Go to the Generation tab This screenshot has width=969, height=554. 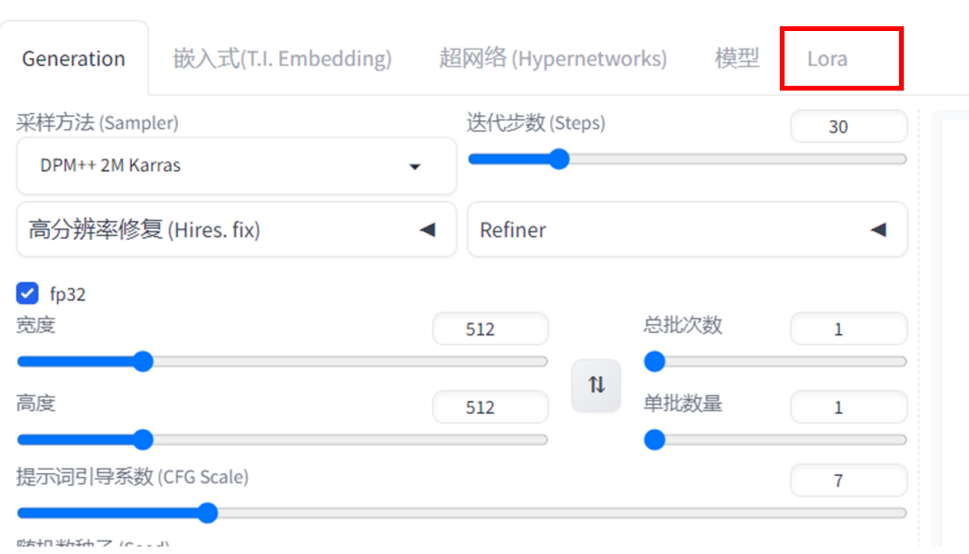click(74, 59)
